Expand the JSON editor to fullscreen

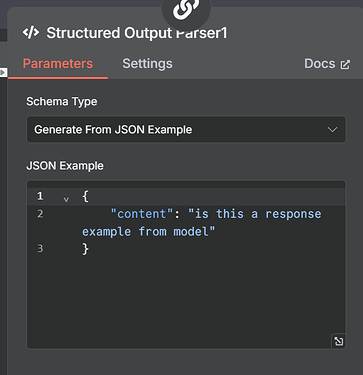point(339,341)
